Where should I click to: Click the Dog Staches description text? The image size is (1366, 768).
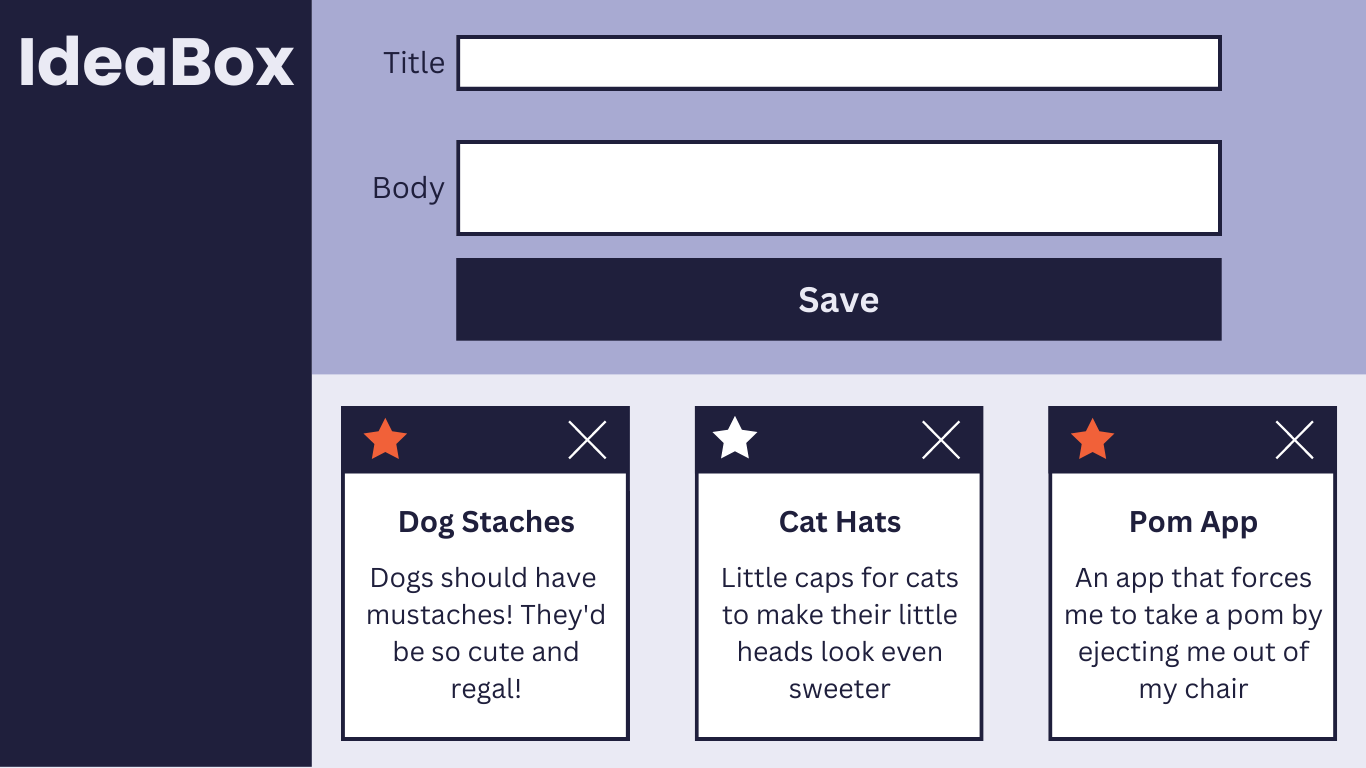486,633
